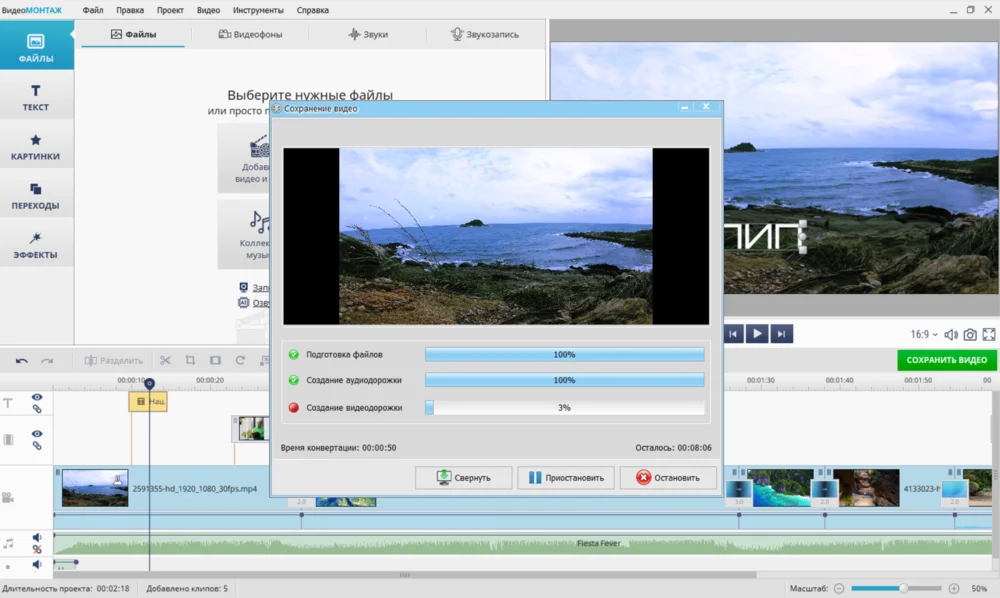Open the Проект menu
This screenshot has height=598, width=1000.
pos(170,10)
